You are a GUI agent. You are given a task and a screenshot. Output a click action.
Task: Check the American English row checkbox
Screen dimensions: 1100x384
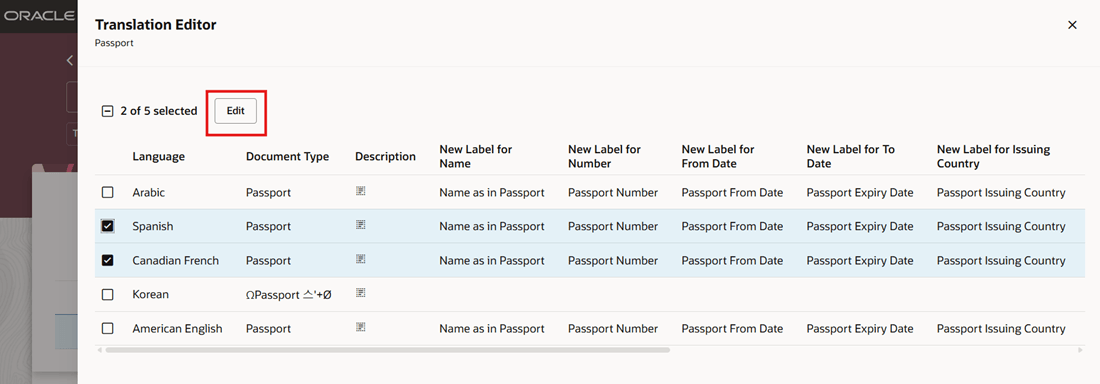tap(107, 329)
